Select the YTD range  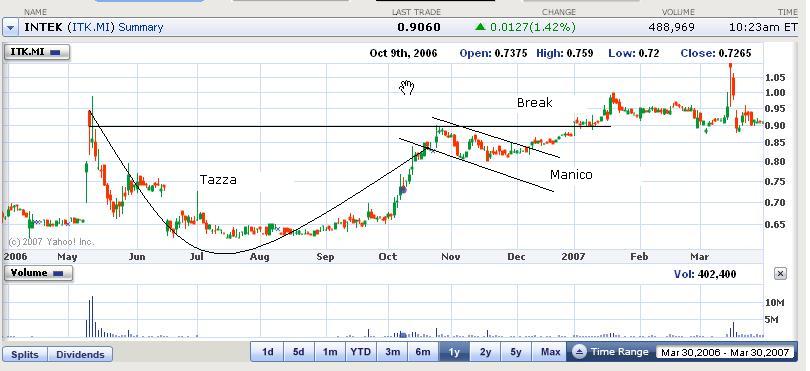tap(360, 352)
